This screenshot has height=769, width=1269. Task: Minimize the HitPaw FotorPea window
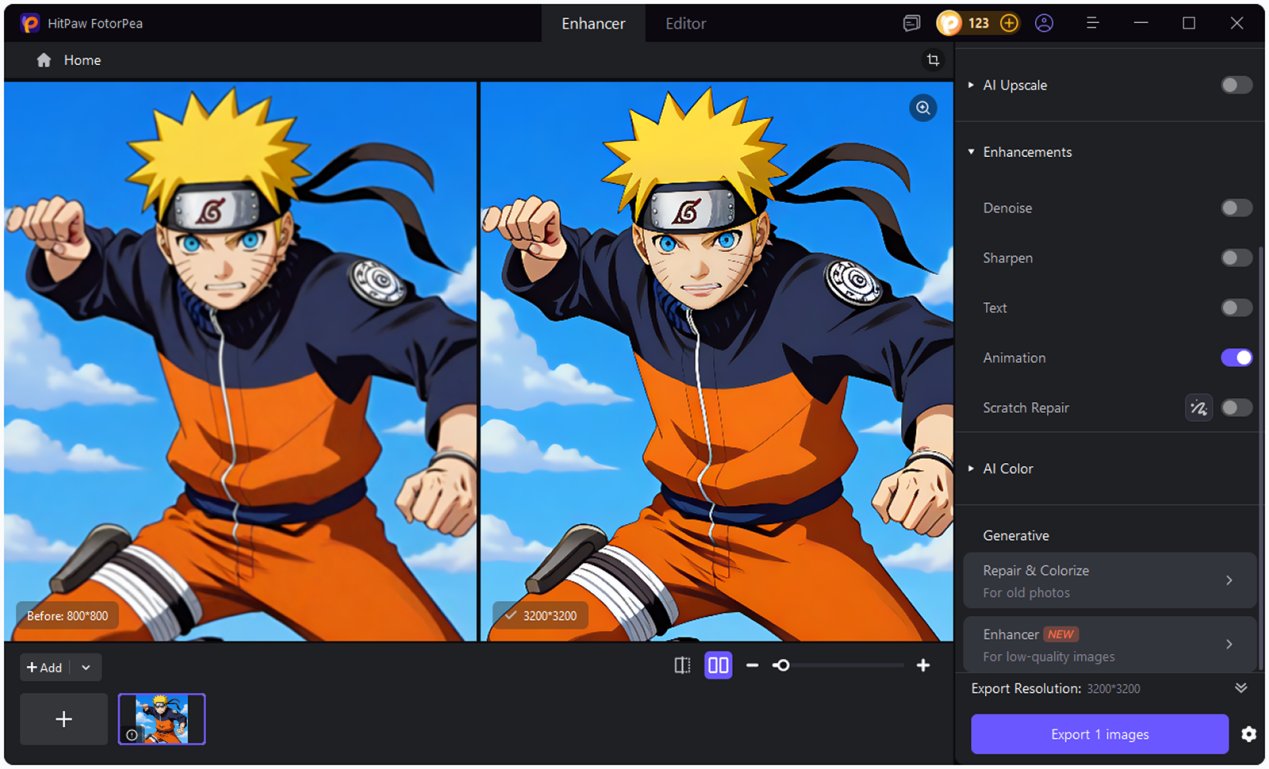click(x=1141, y=23)
